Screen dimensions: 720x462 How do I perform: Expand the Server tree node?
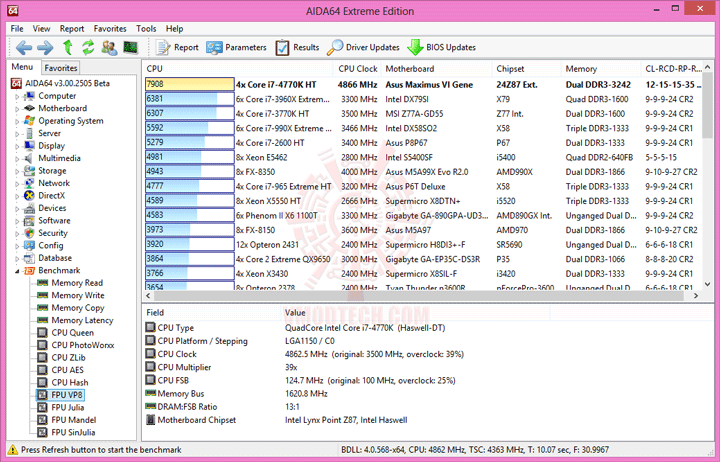[17, 134]
